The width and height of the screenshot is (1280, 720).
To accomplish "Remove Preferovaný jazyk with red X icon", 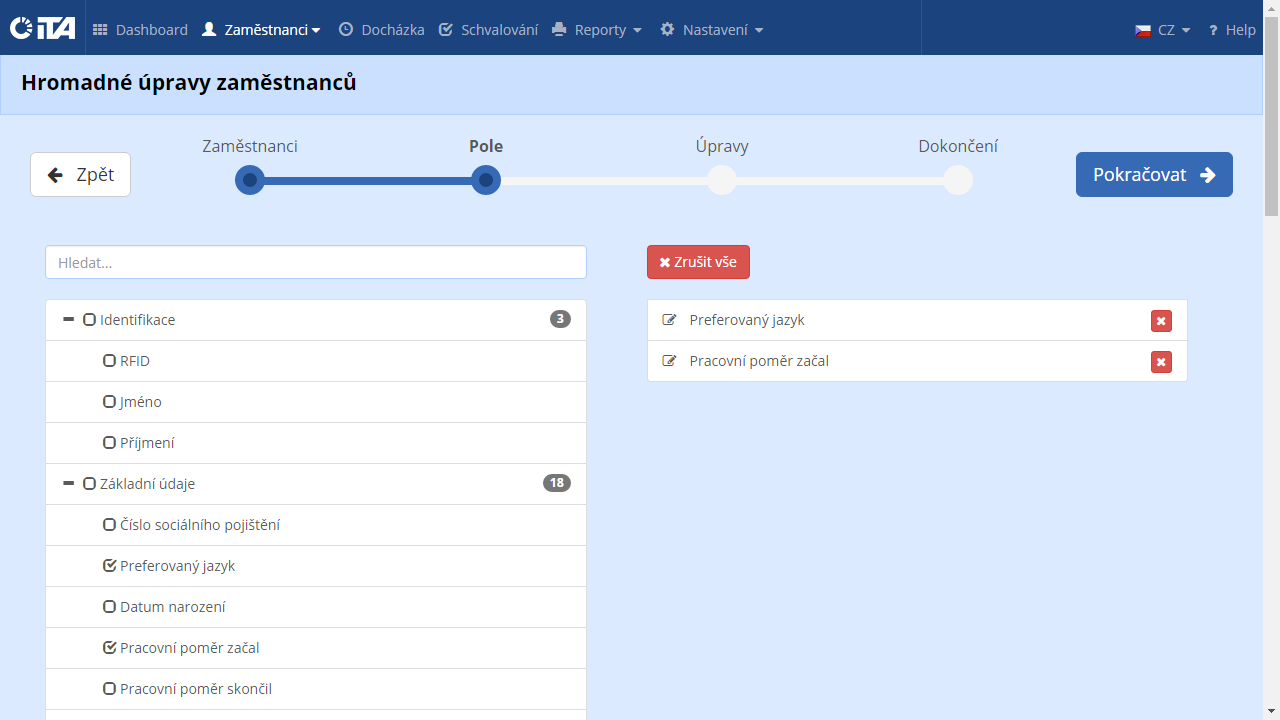I will 1161,321.
